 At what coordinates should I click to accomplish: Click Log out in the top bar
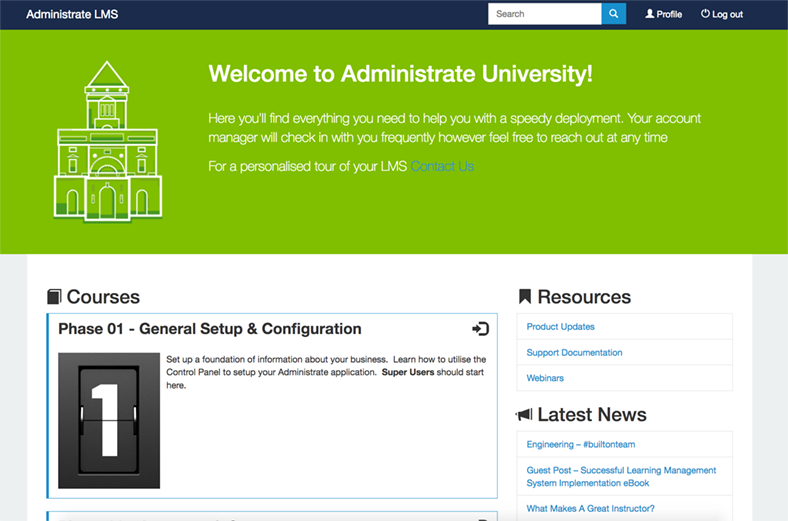pyautogui.click(x=722, y=14)
